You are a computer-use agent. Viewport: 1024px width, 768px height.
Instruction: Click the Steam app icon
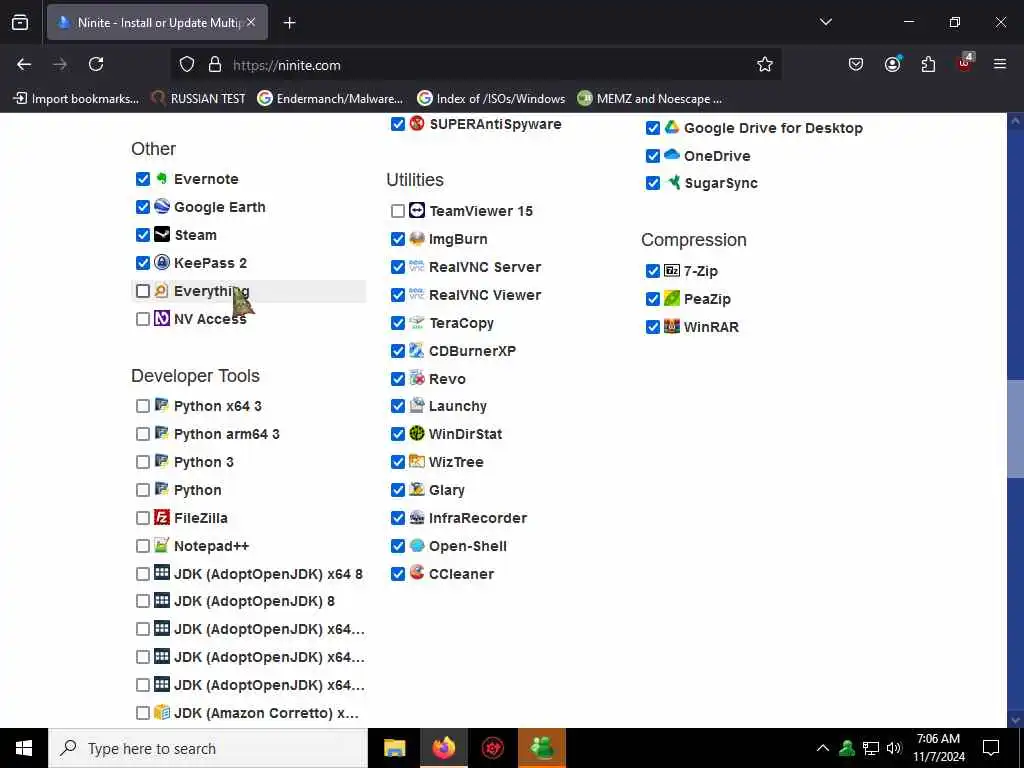pyautogui.click(x=162, y=234)
